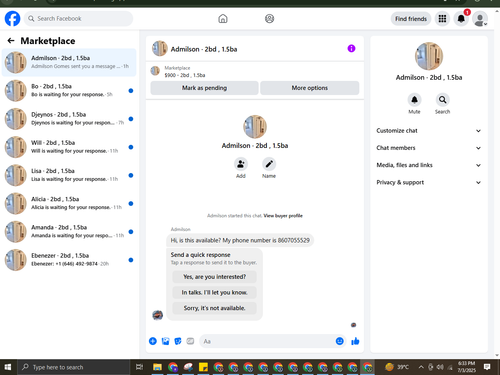Click the Add people icon
This screenshot has height=375, width=500.
241,164
